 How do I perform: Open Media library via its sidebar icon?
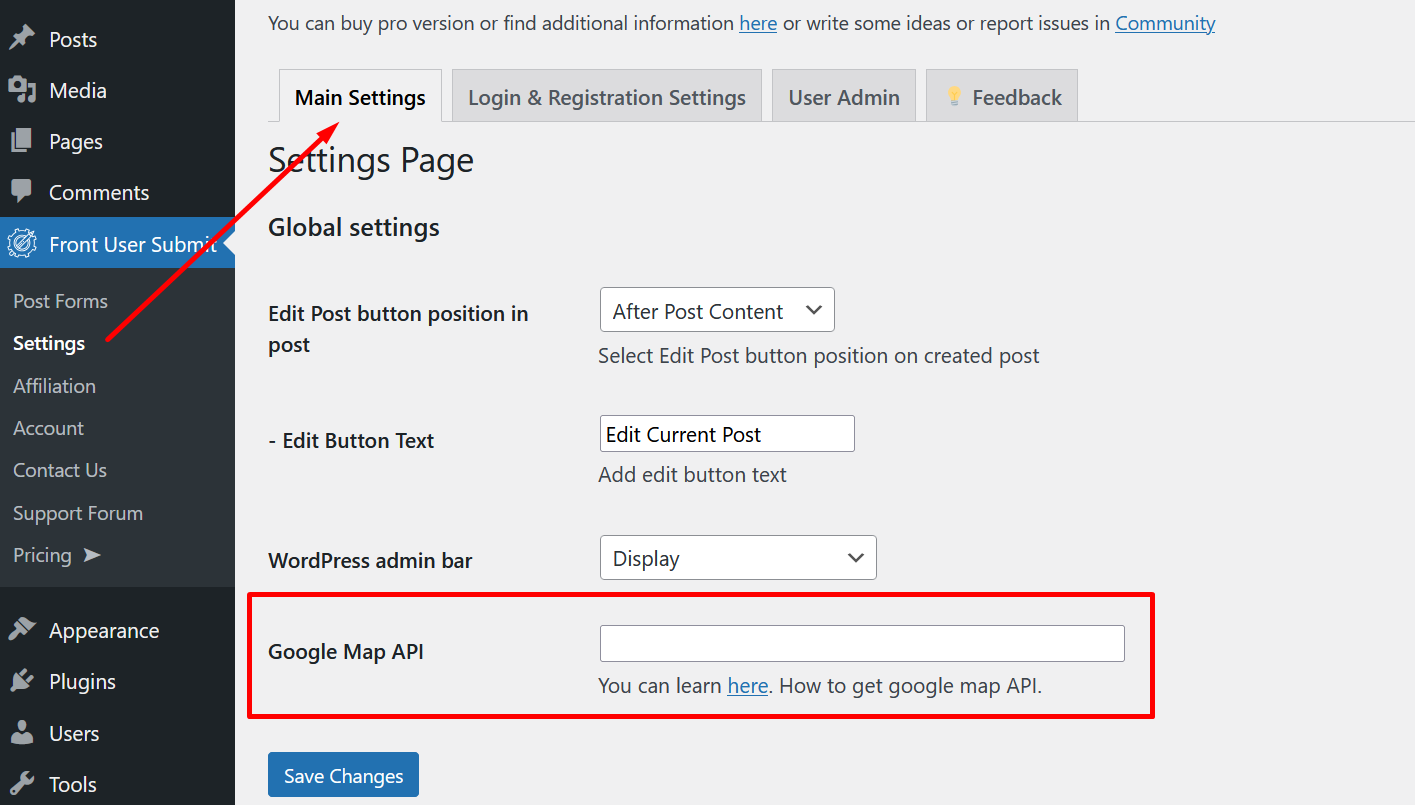click(22, 90)
